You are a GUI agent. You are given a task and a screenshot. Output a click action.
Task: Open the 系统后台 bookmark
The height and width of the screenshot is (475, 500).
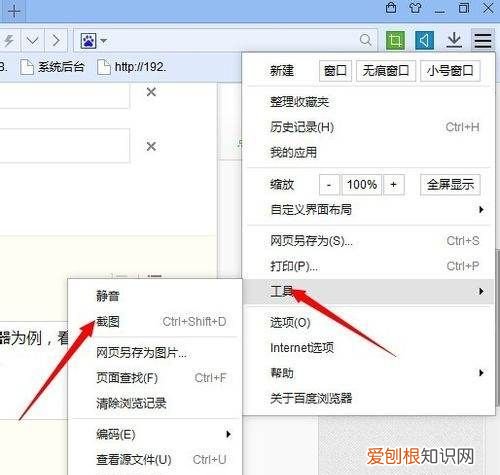(x=53, y=67)
